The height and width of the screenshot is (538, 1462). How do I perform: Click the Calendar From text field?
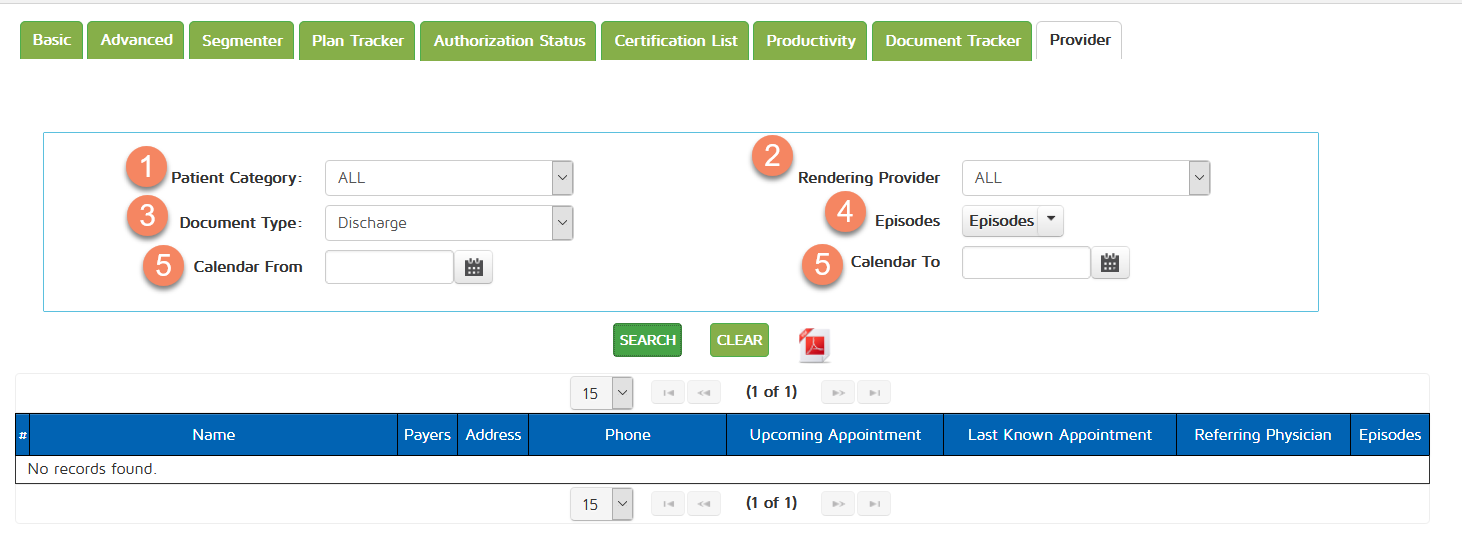click(389, 267)
